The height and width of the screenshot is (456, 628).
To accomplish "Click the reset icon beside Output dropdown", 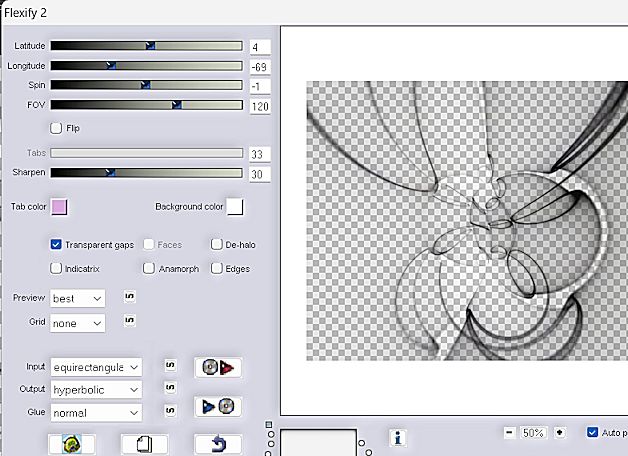I will click(169, 388).
